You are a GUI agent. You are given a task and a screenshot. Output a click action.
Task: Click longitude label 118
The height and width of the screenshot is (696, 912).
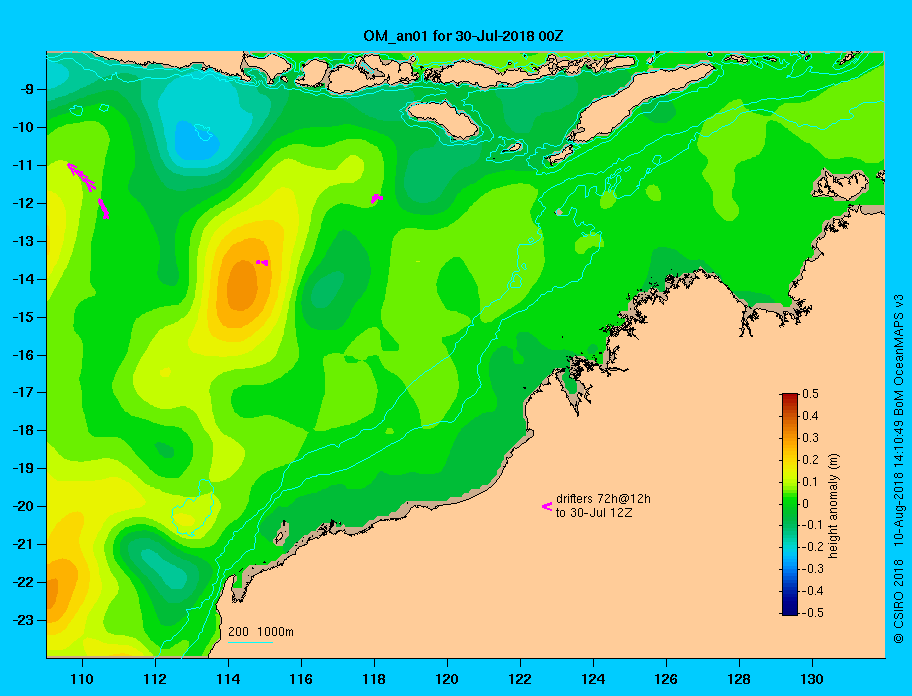point(374,679)
